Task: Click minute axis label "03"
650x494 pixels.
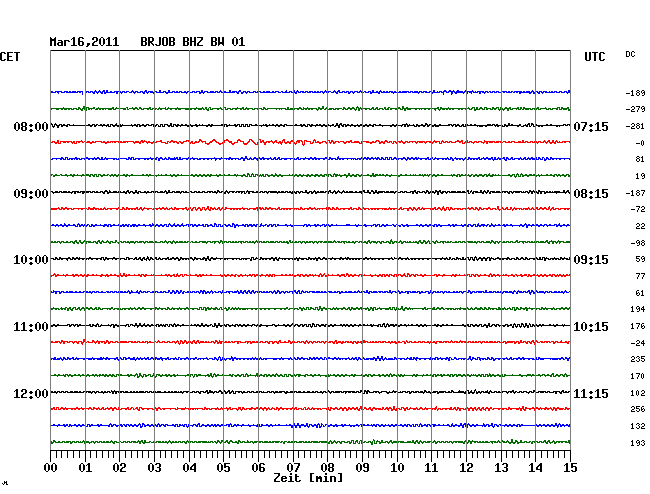Action: (155, 468)
